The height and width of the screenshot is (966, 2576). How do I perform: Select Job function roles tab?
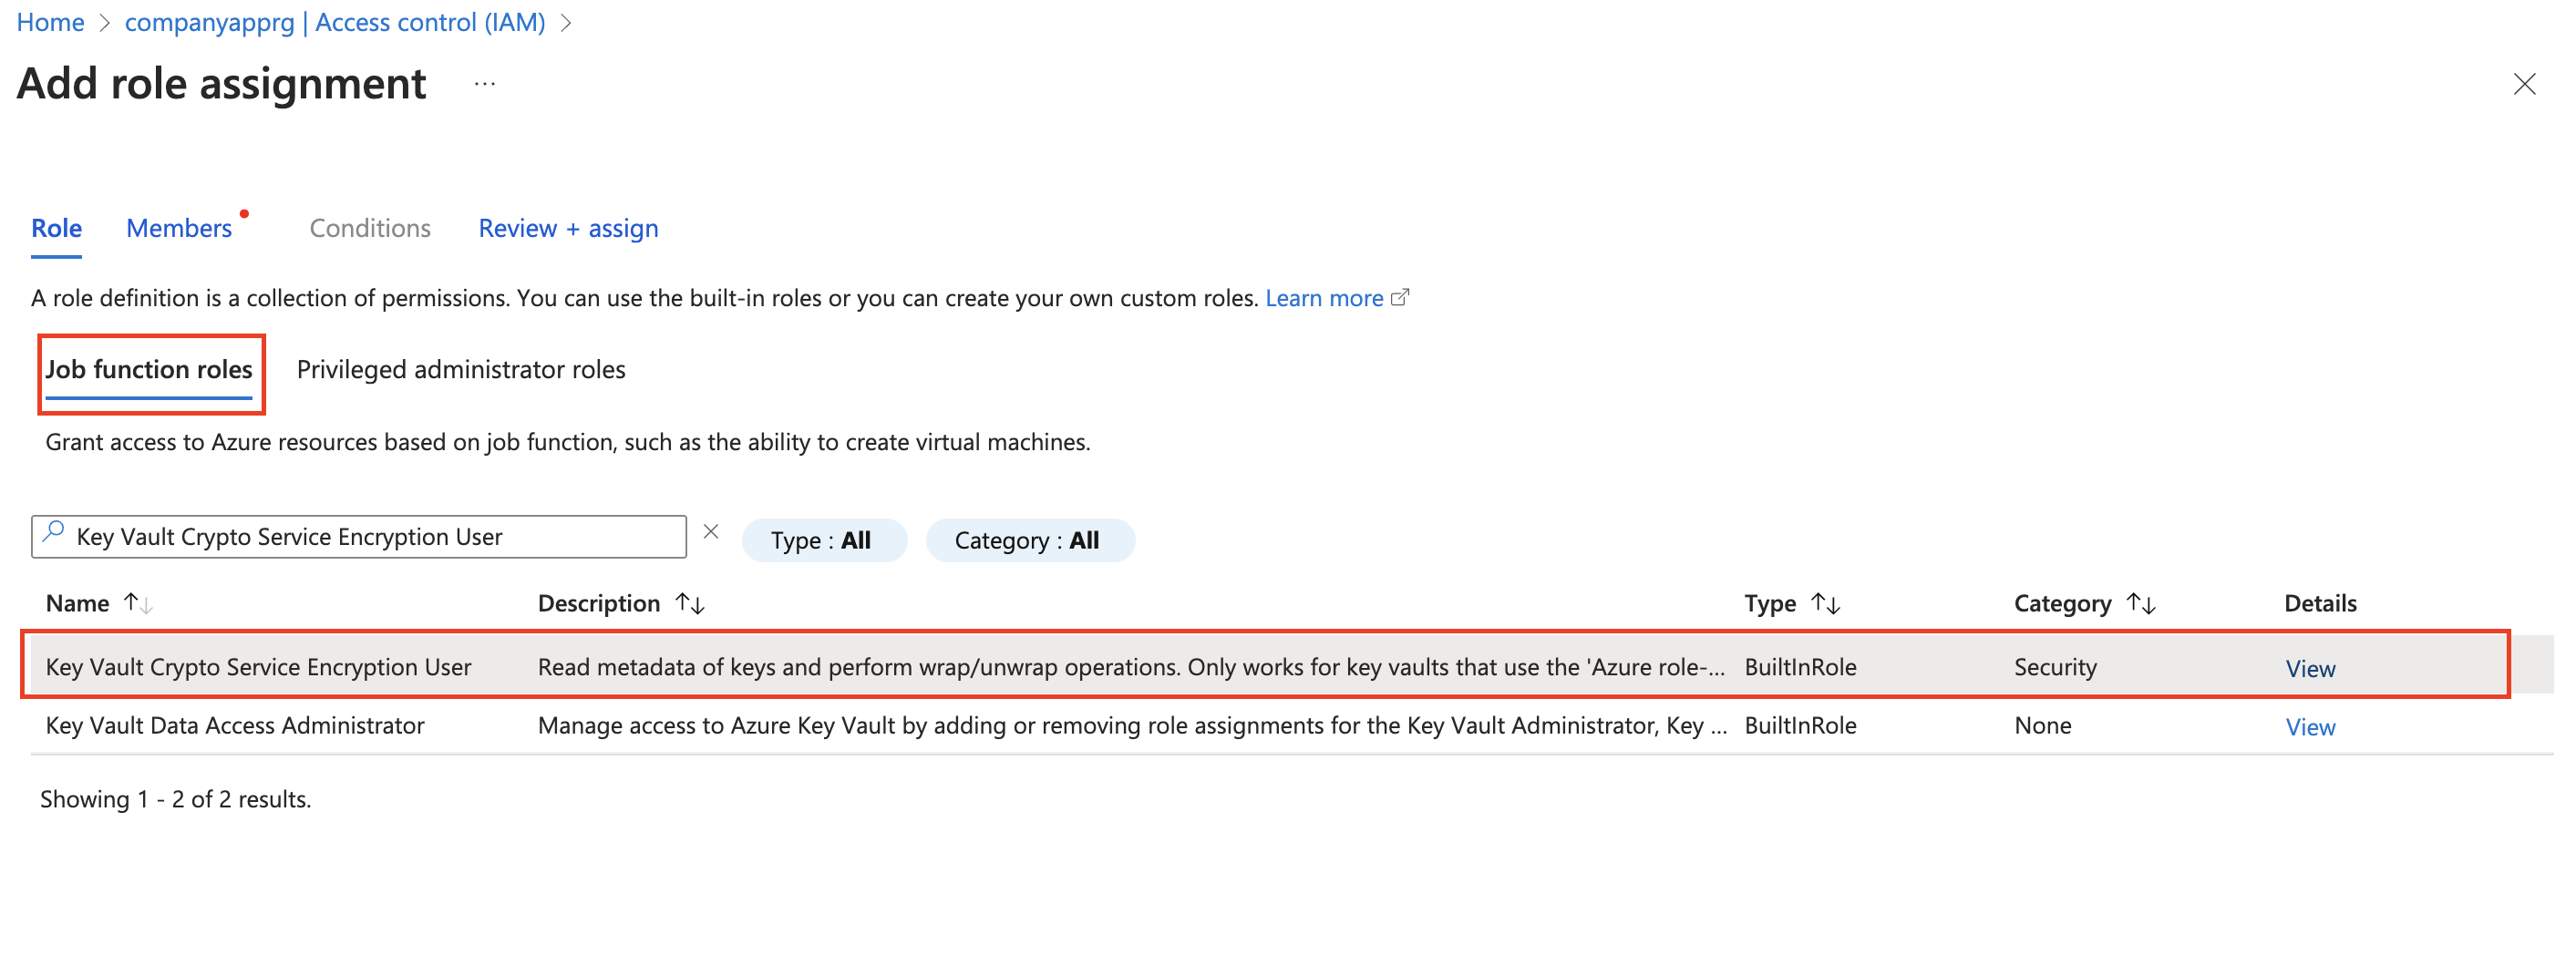[x=149, y=370]
